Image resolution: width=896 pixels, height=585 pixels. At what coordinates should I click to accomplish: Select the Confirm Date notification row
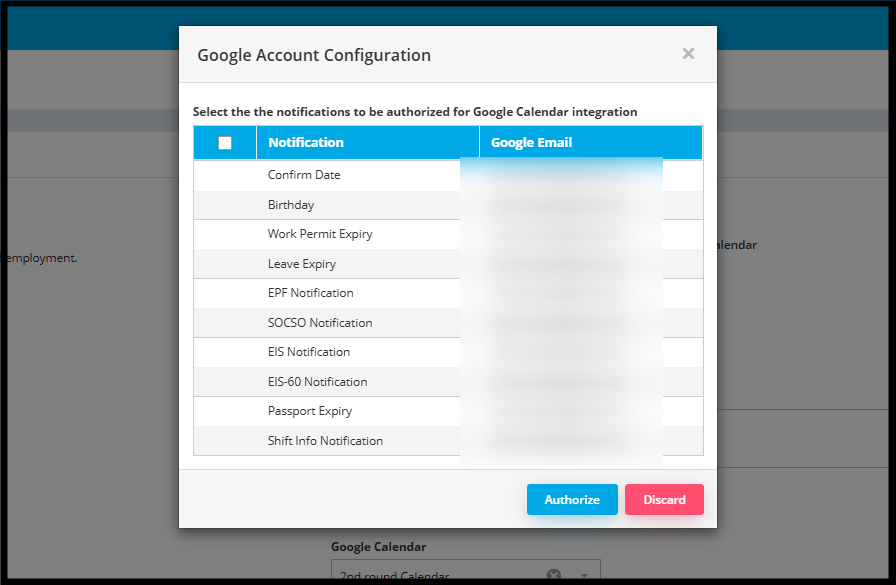(x=448, y=175)
